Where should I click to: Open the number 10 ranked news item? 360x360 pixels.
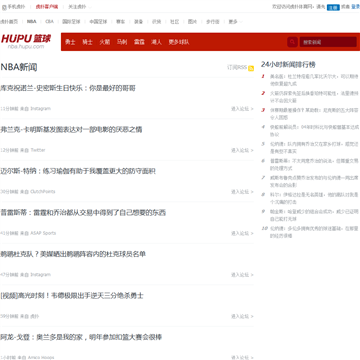point(314,232)
